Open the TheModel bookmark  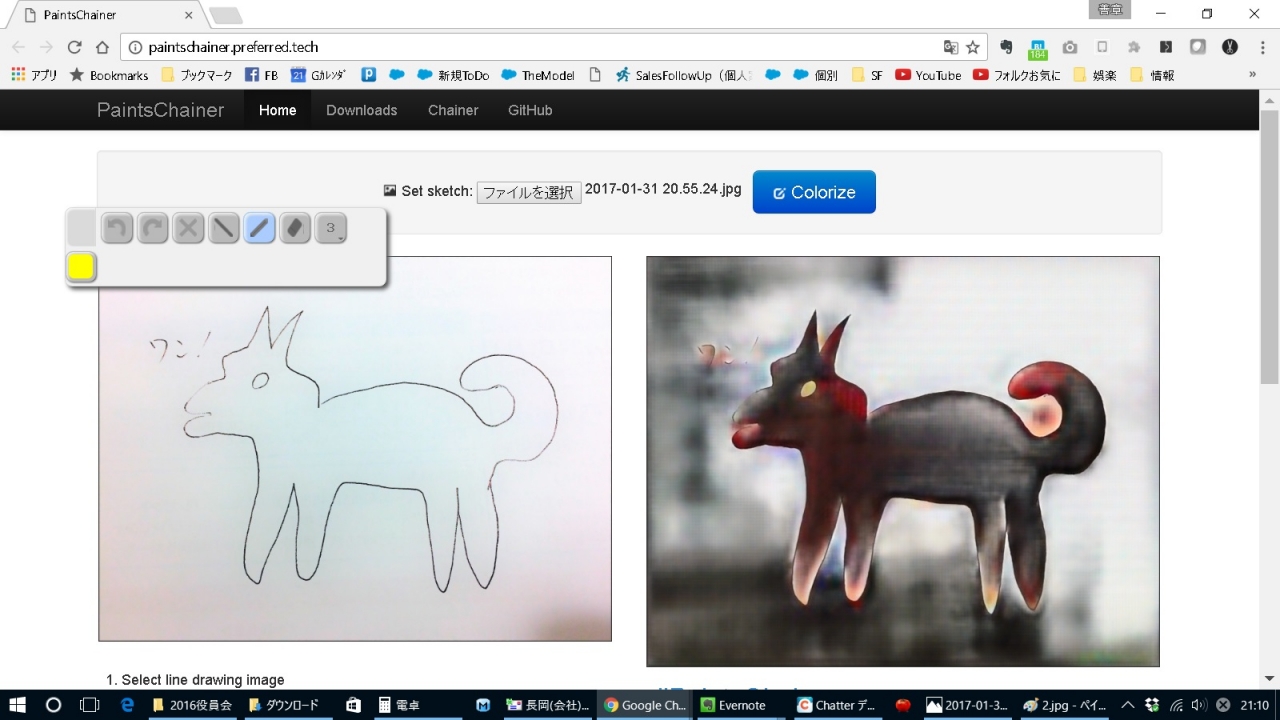coord(539,75)
